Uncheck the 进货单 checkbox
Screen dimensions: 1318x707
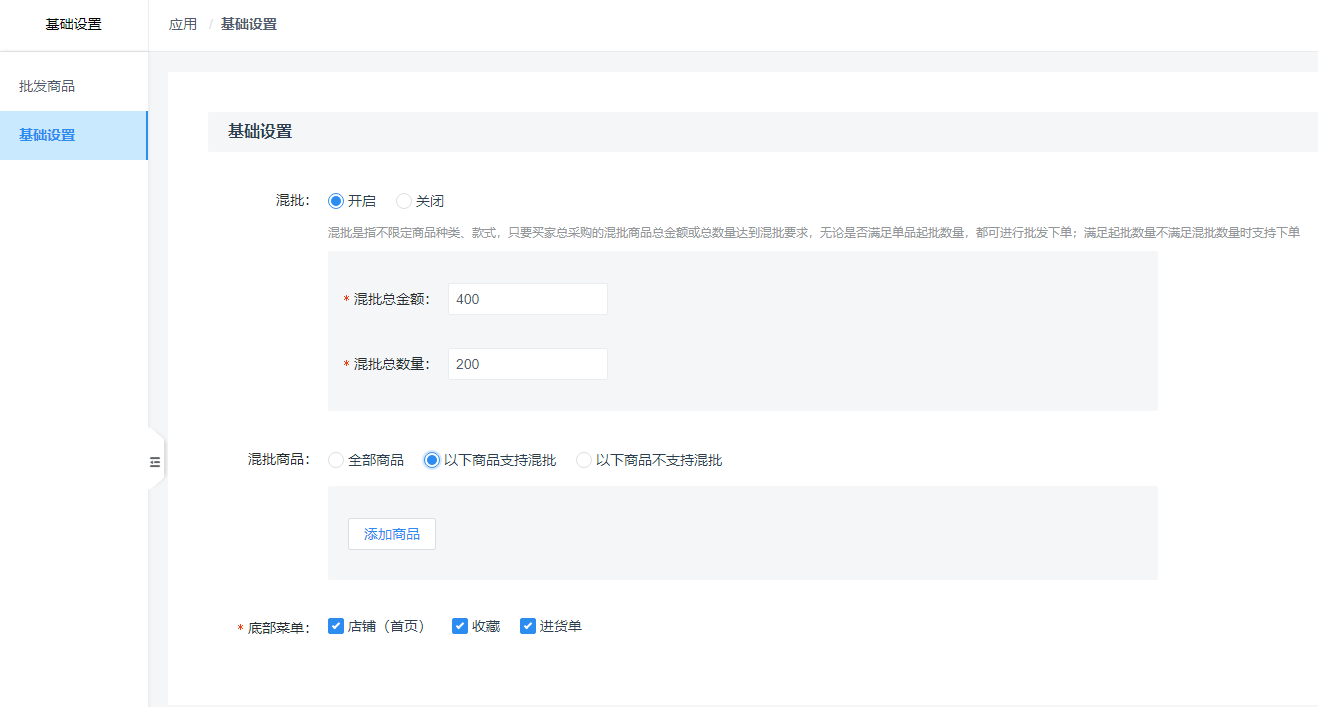tap(527, 625)
